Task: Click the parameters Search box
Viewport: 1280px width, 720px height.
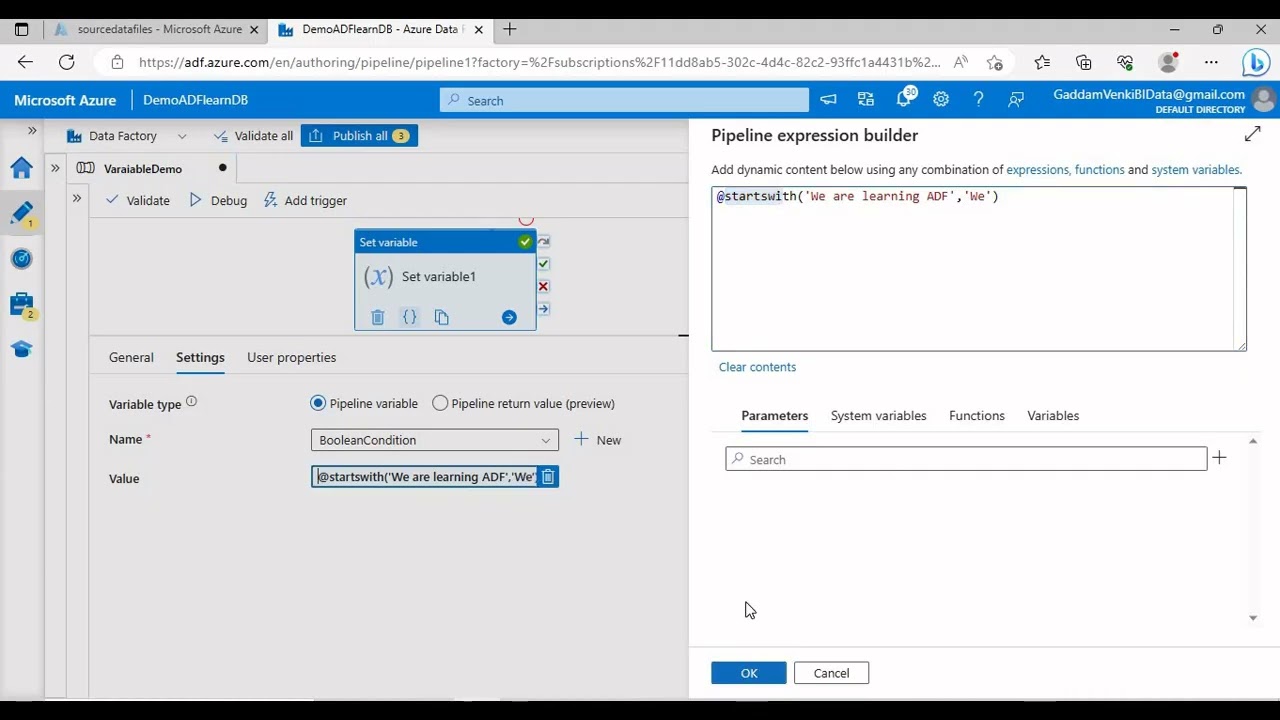Action: coord(966,459)
